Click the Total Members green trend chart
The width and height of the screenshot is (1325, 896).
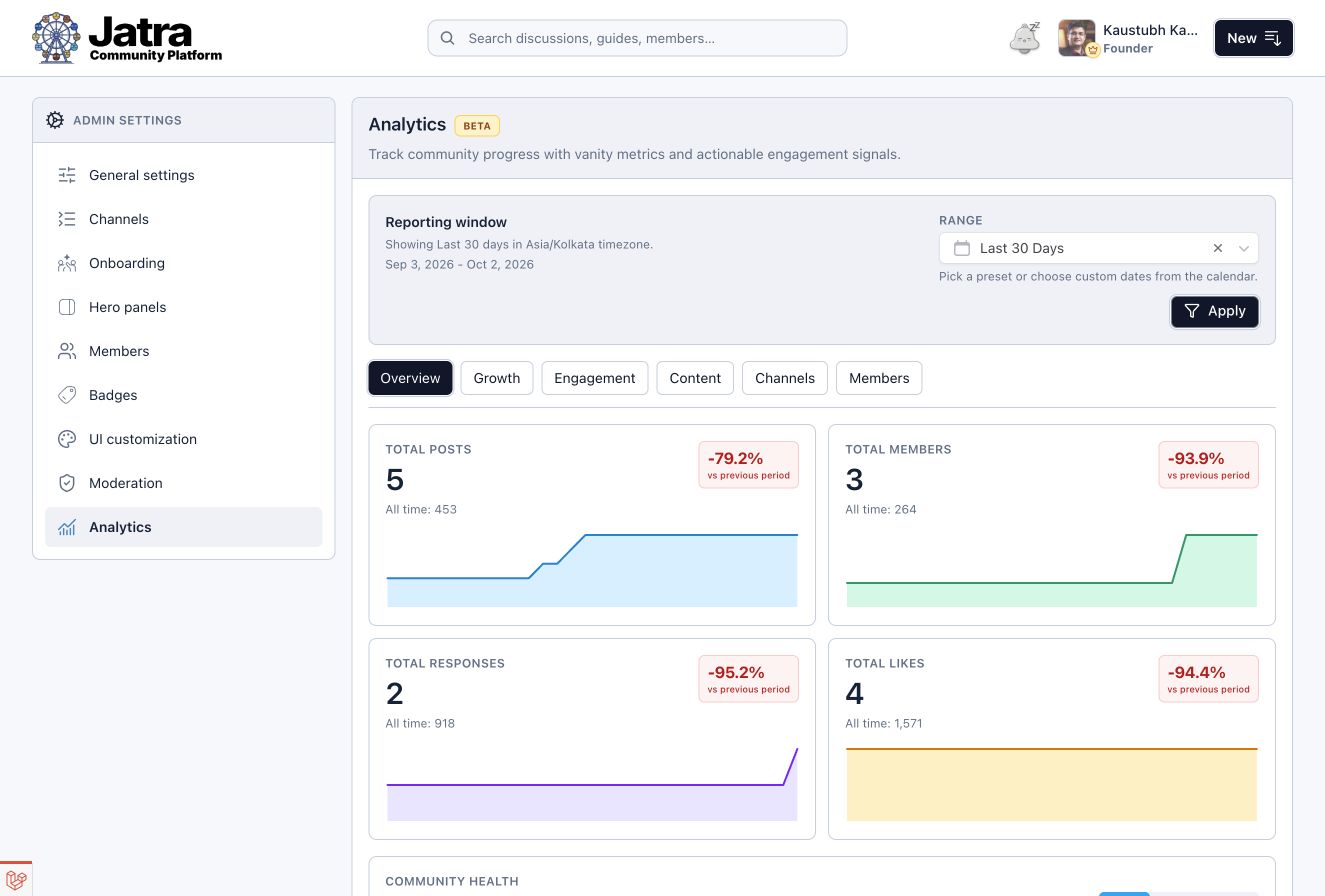click(x=1052, y=570)
